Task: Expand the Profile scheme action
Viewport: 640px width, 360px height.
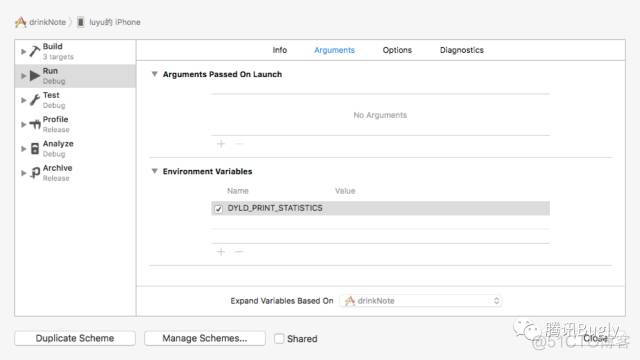Action: pos(23,124)
